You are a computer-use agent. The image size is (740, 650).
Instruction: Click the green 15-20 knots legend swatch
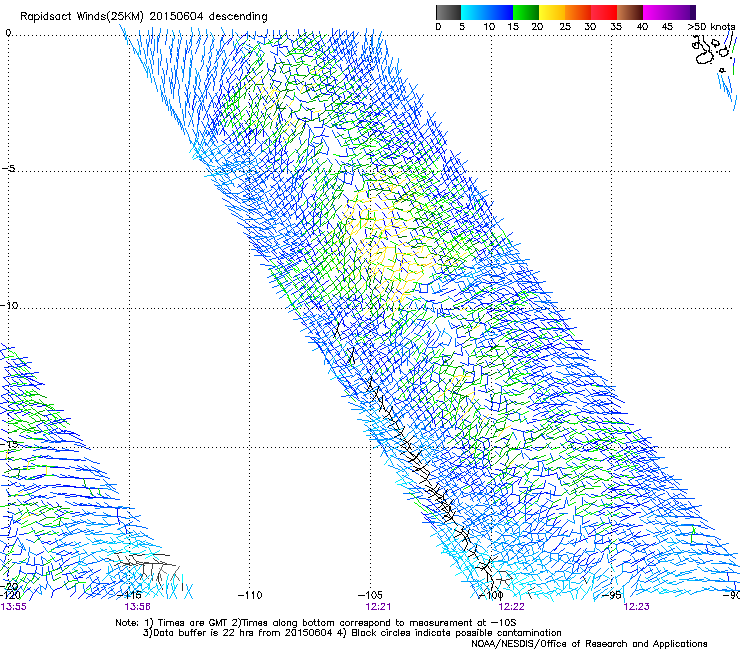tap(526, 12)
